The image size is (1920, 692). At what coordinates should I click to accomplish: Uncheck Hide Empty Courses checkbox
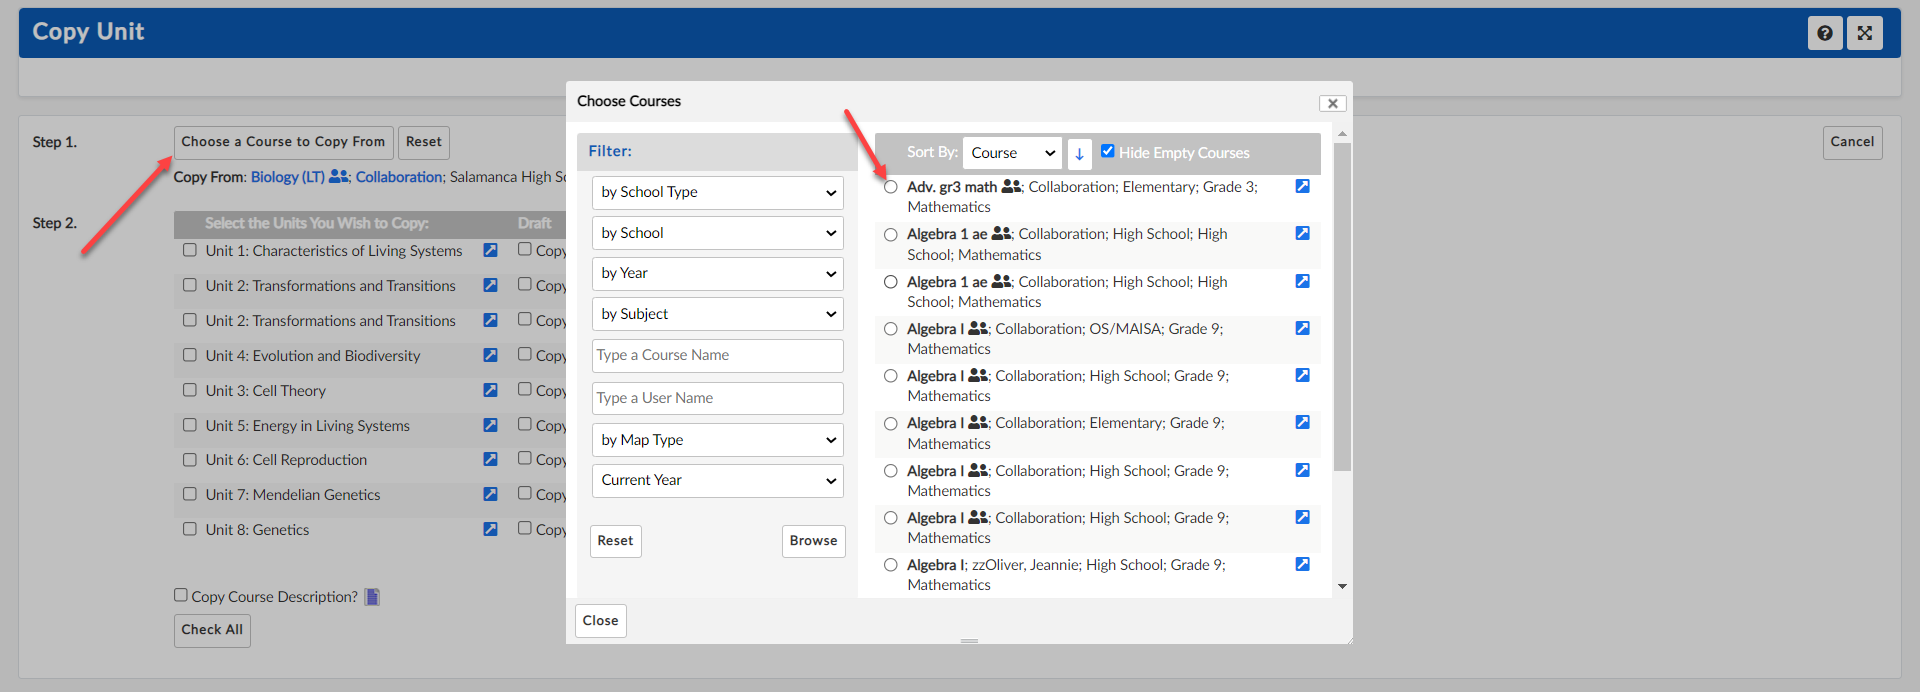1107,151
